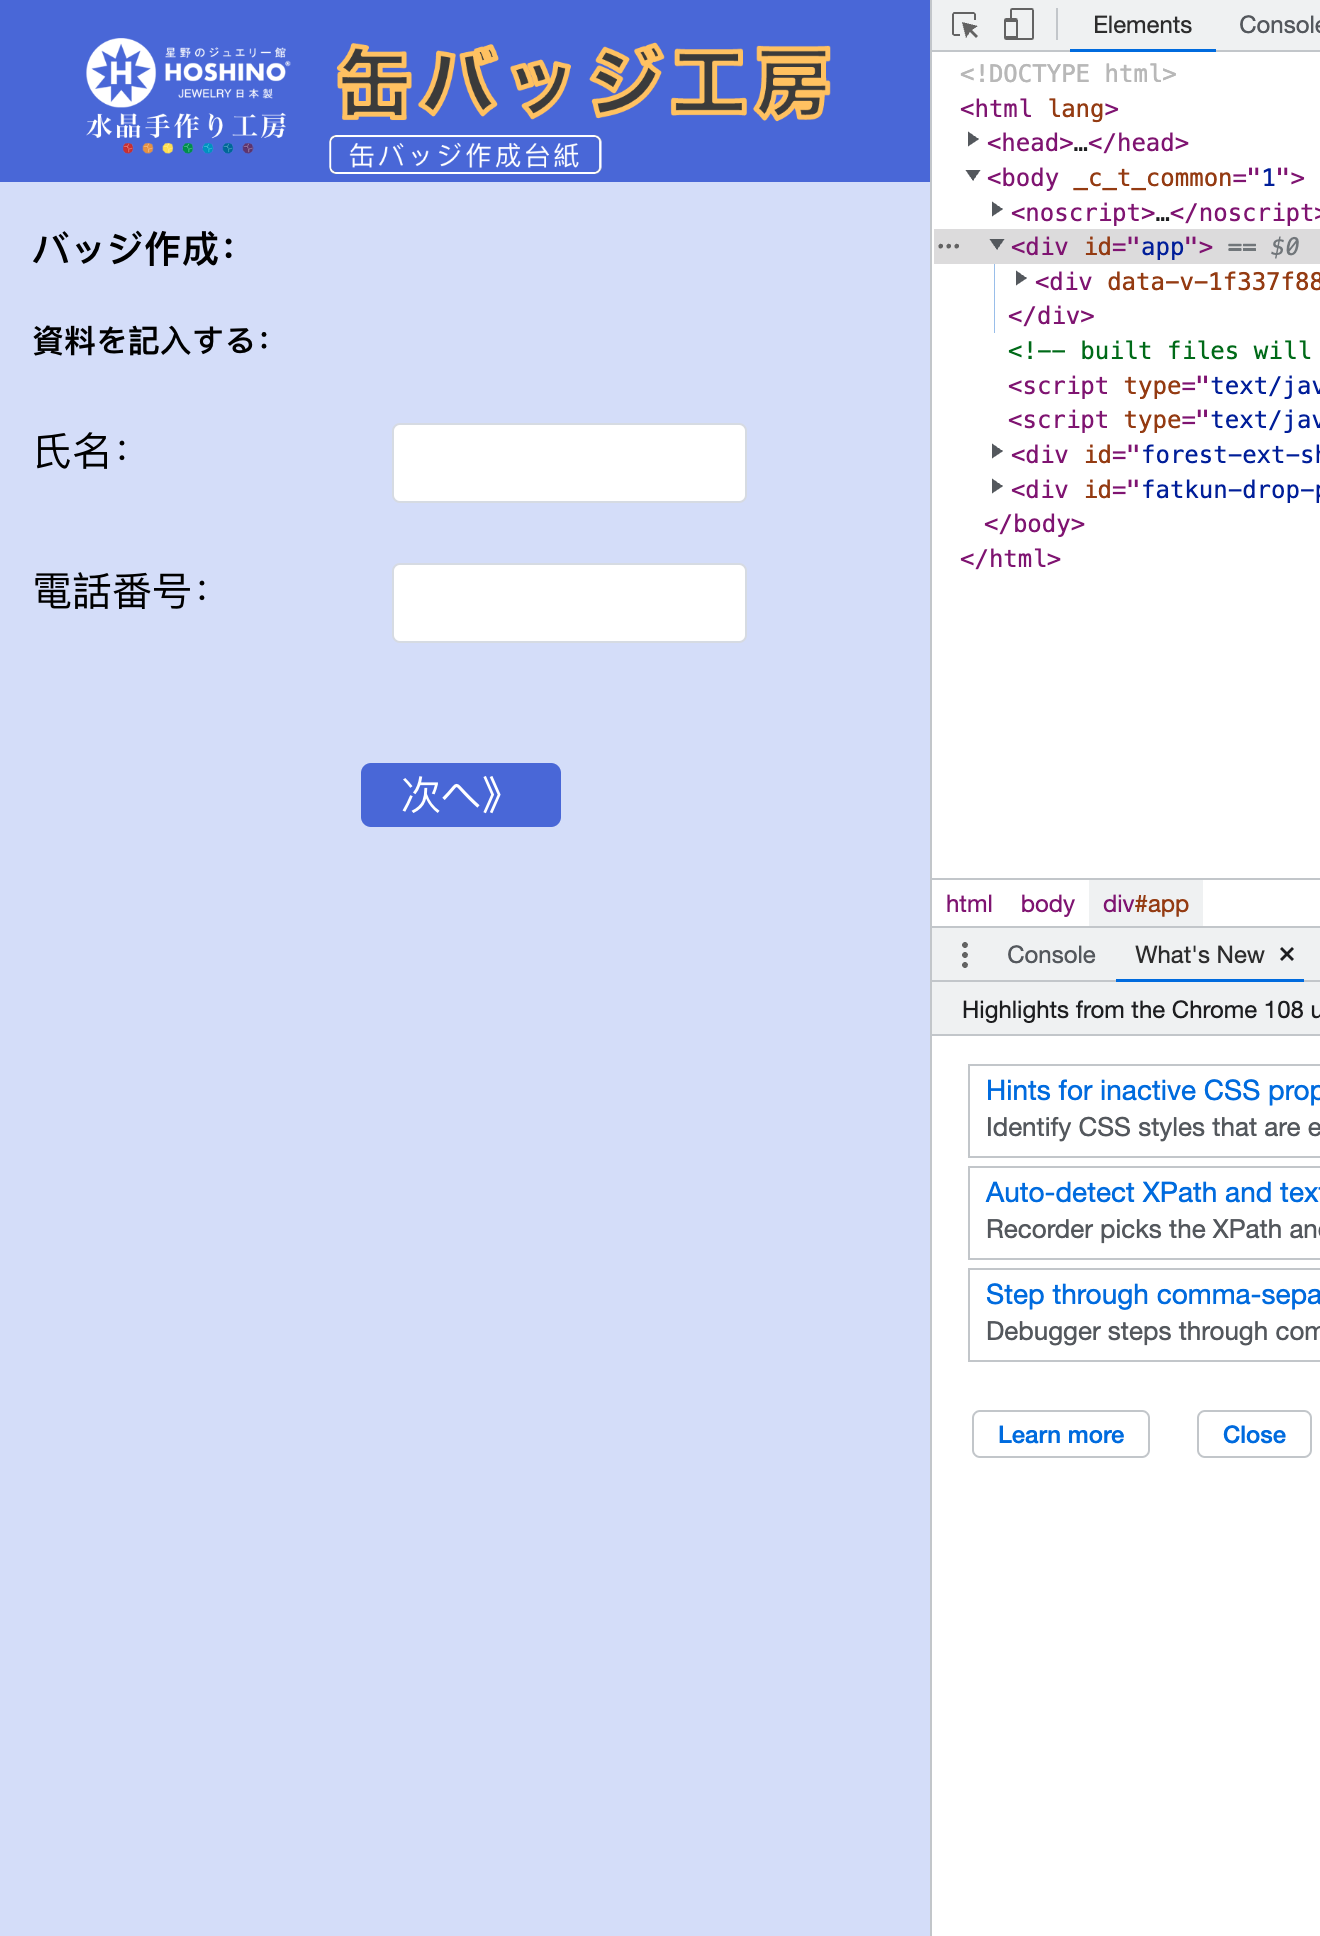1320x1936 pixels.
Task: Open the Elements tab in DevTools
Action: coord(1142,25)
